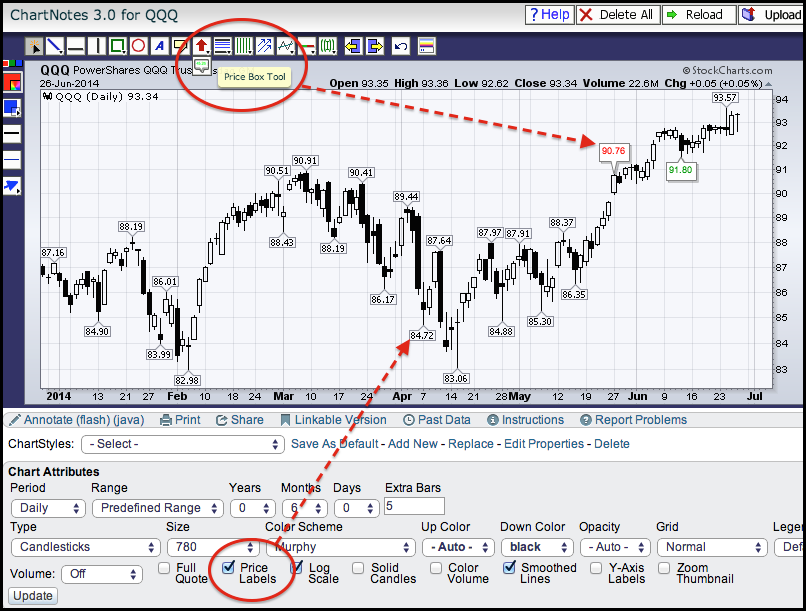Click Save As Default link
806x611 pixels.
point(335,443)
